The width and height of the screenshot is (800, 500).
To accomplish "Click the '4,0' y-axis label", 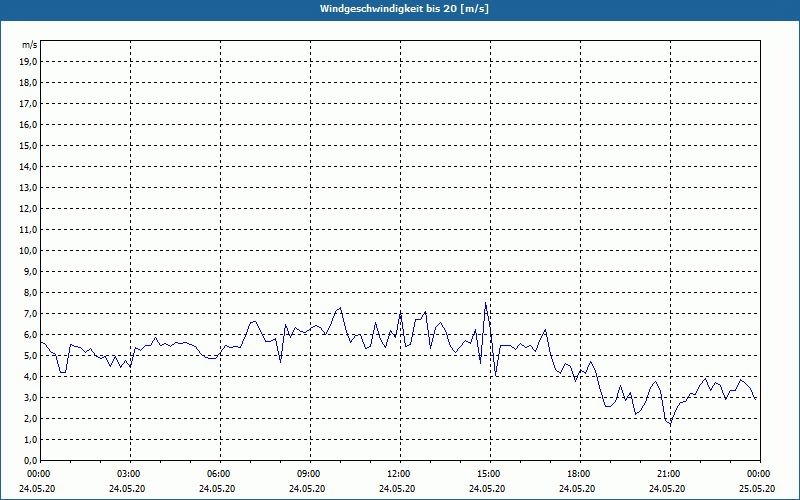I will (30, 377).
